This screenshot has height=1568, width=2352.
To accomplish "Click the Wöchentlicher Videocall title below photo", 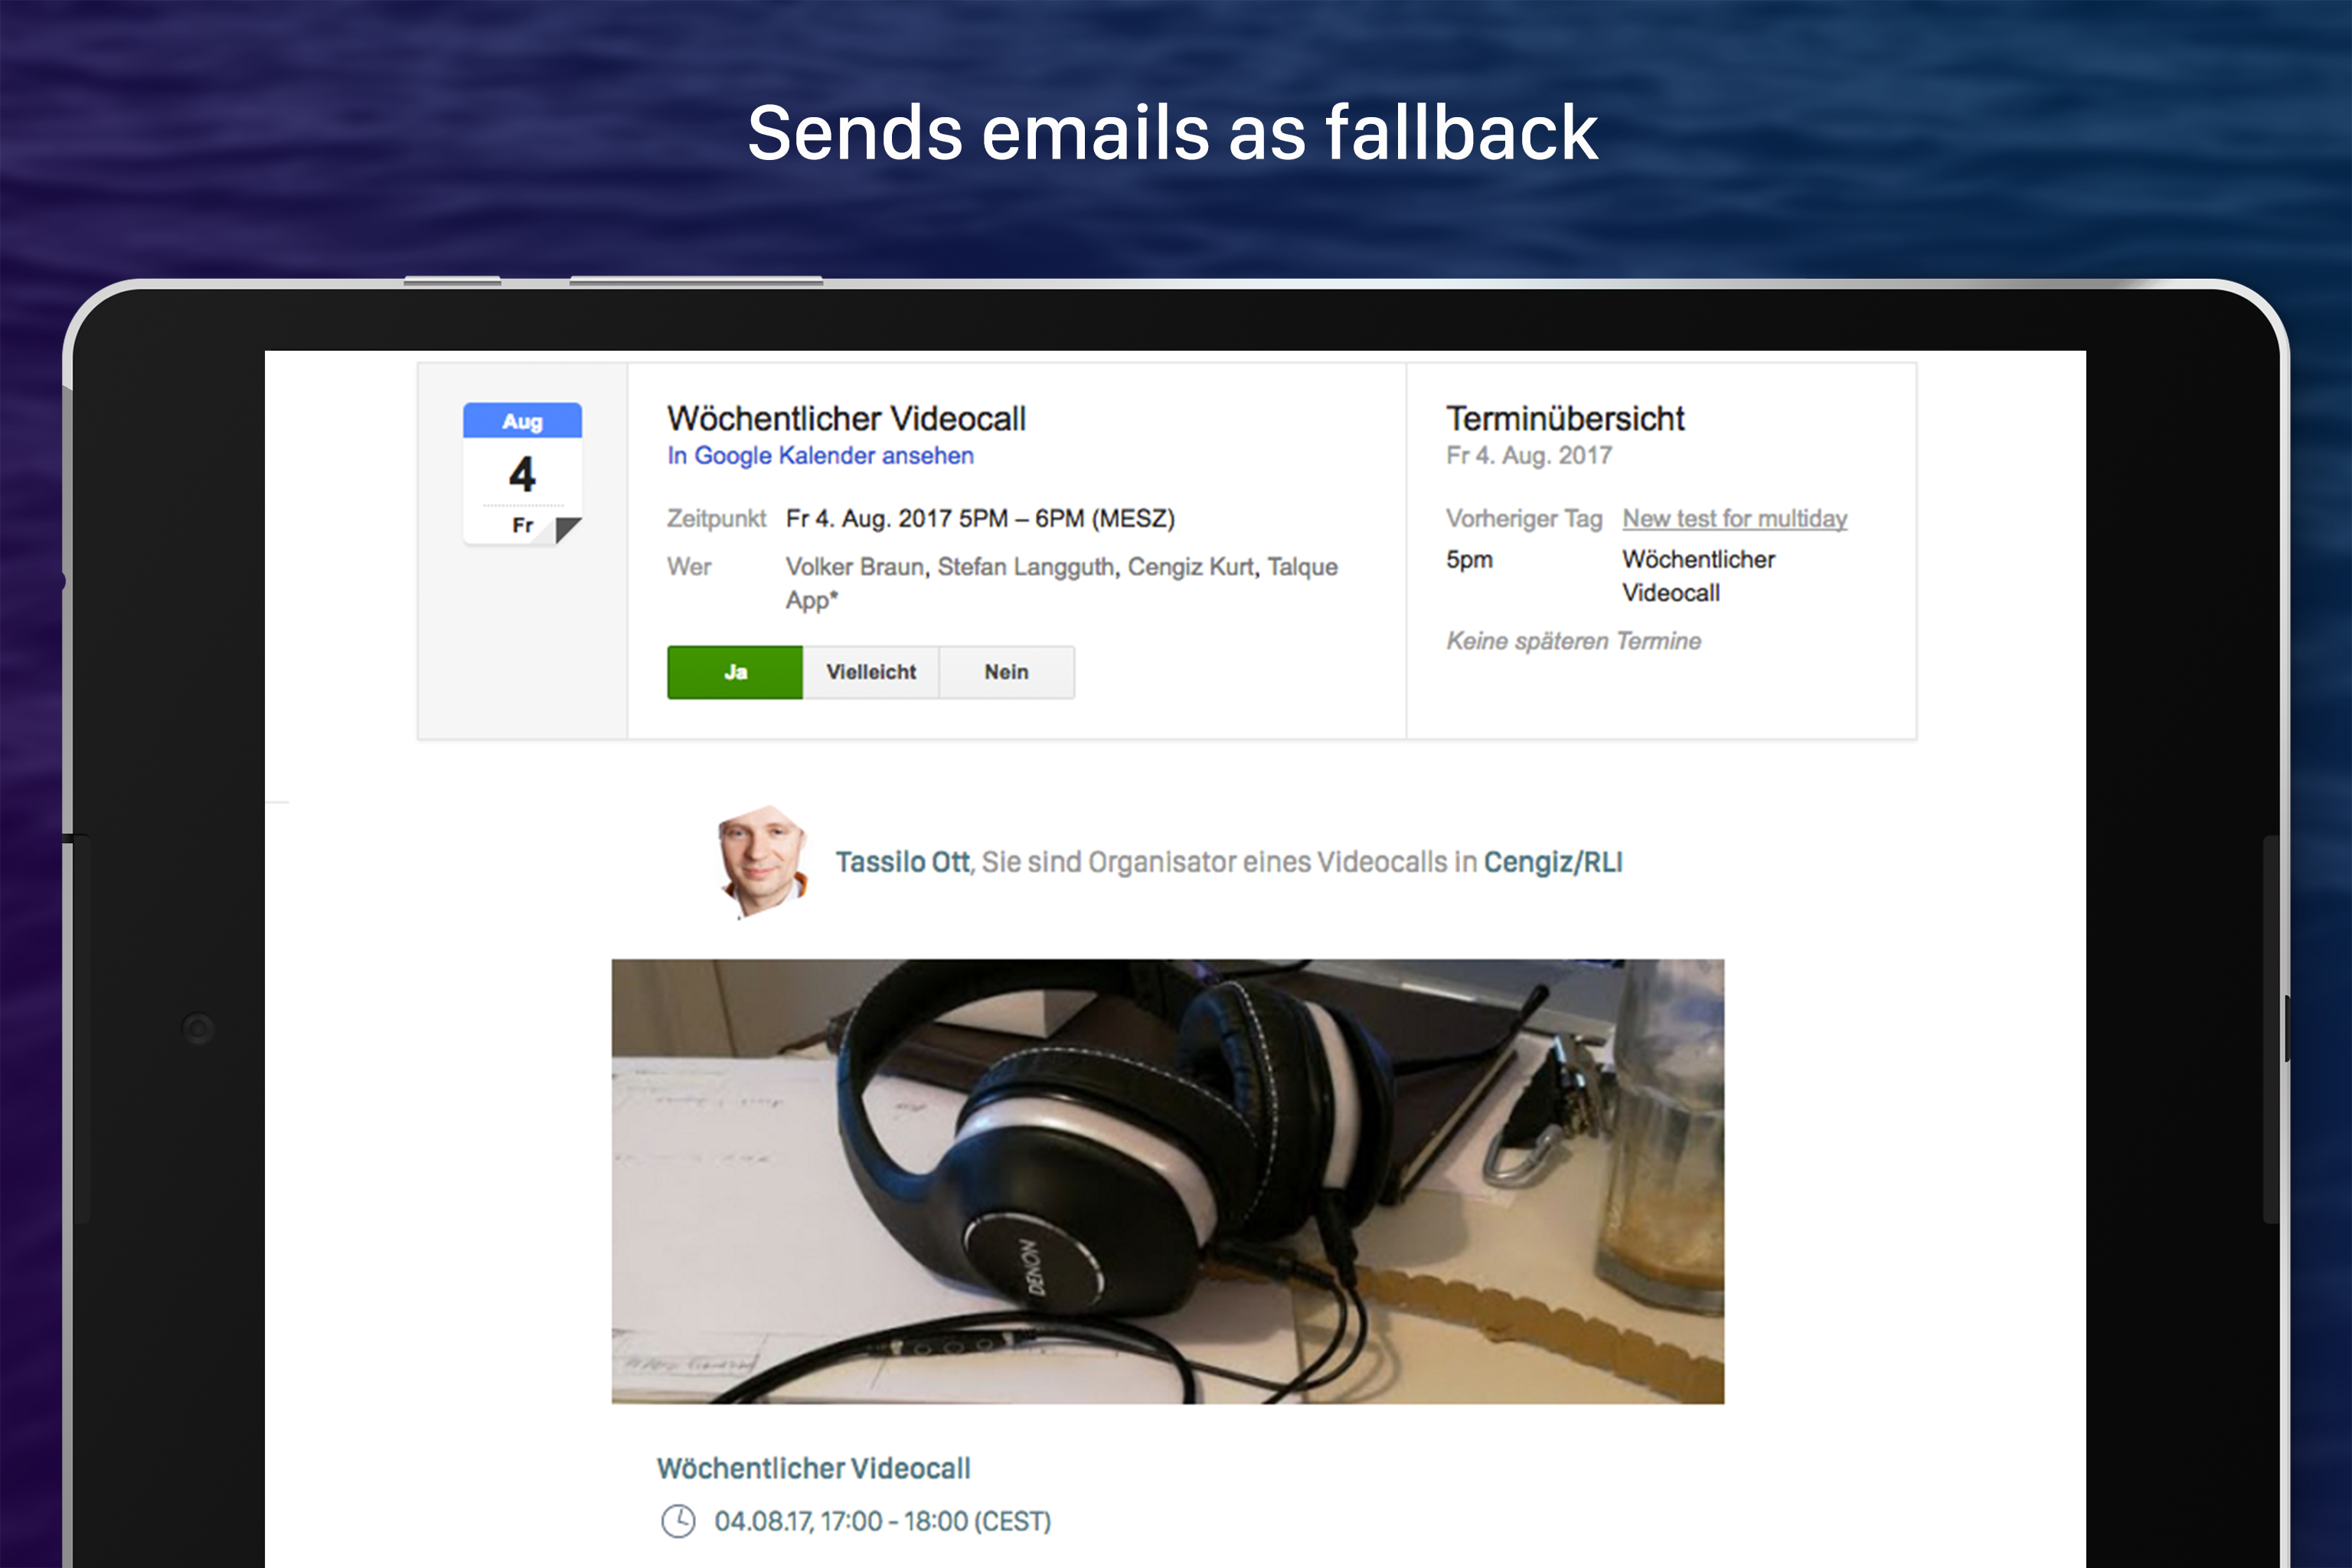I will click(813, 1468).
